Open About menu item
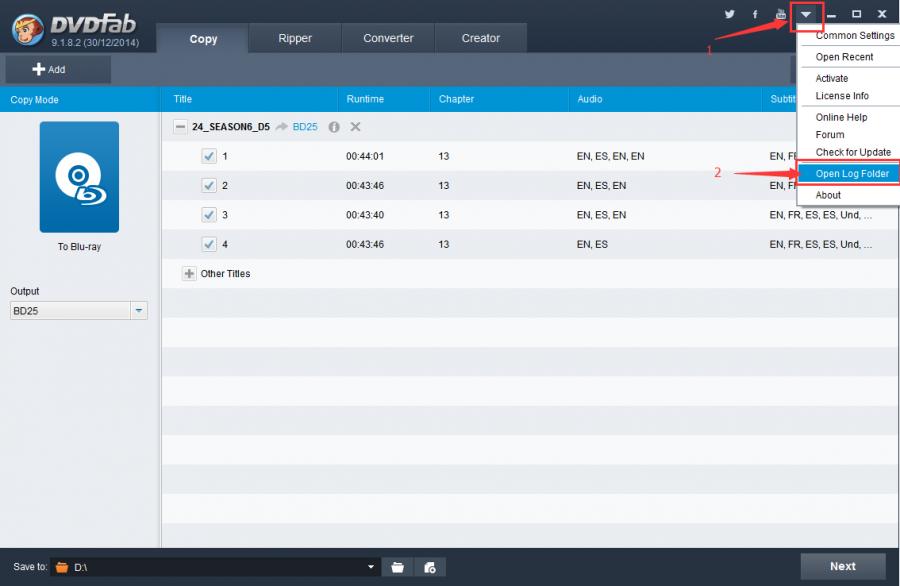This screenshot has width=900, height=586. point(828,195)
